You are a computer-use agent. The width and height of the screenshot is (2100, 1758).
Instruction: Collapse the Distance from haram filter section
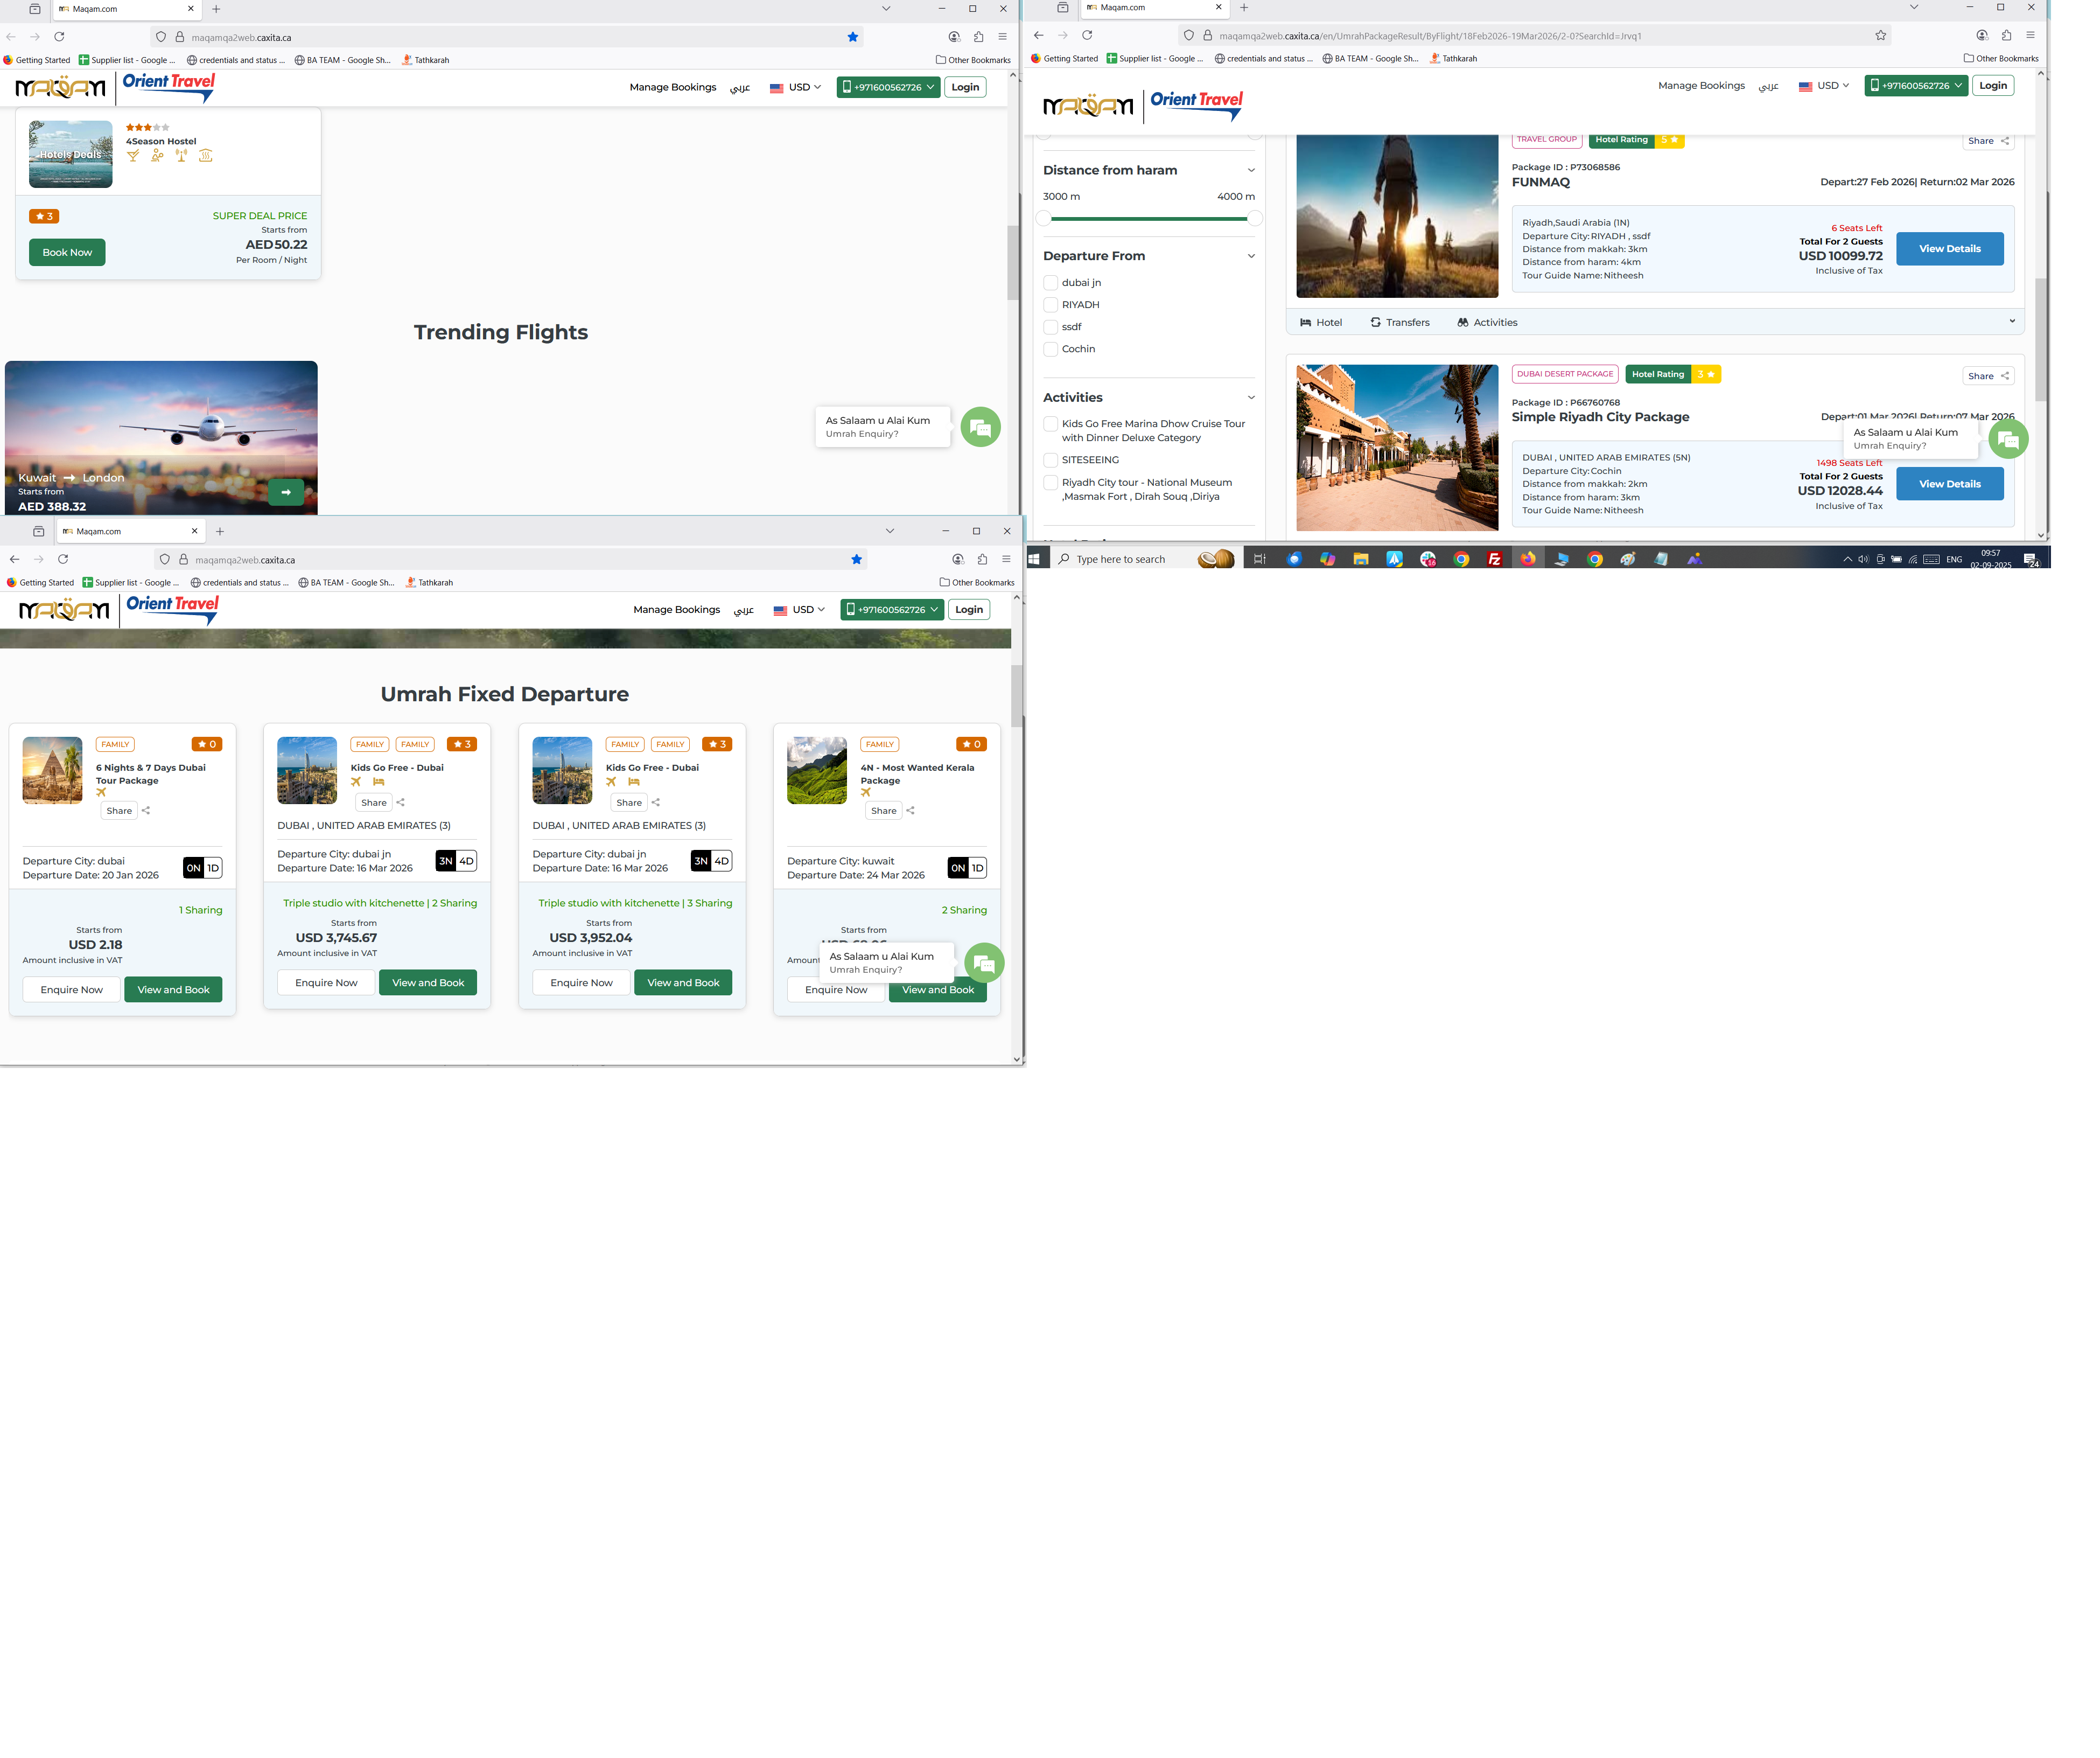click(1250, 171)
